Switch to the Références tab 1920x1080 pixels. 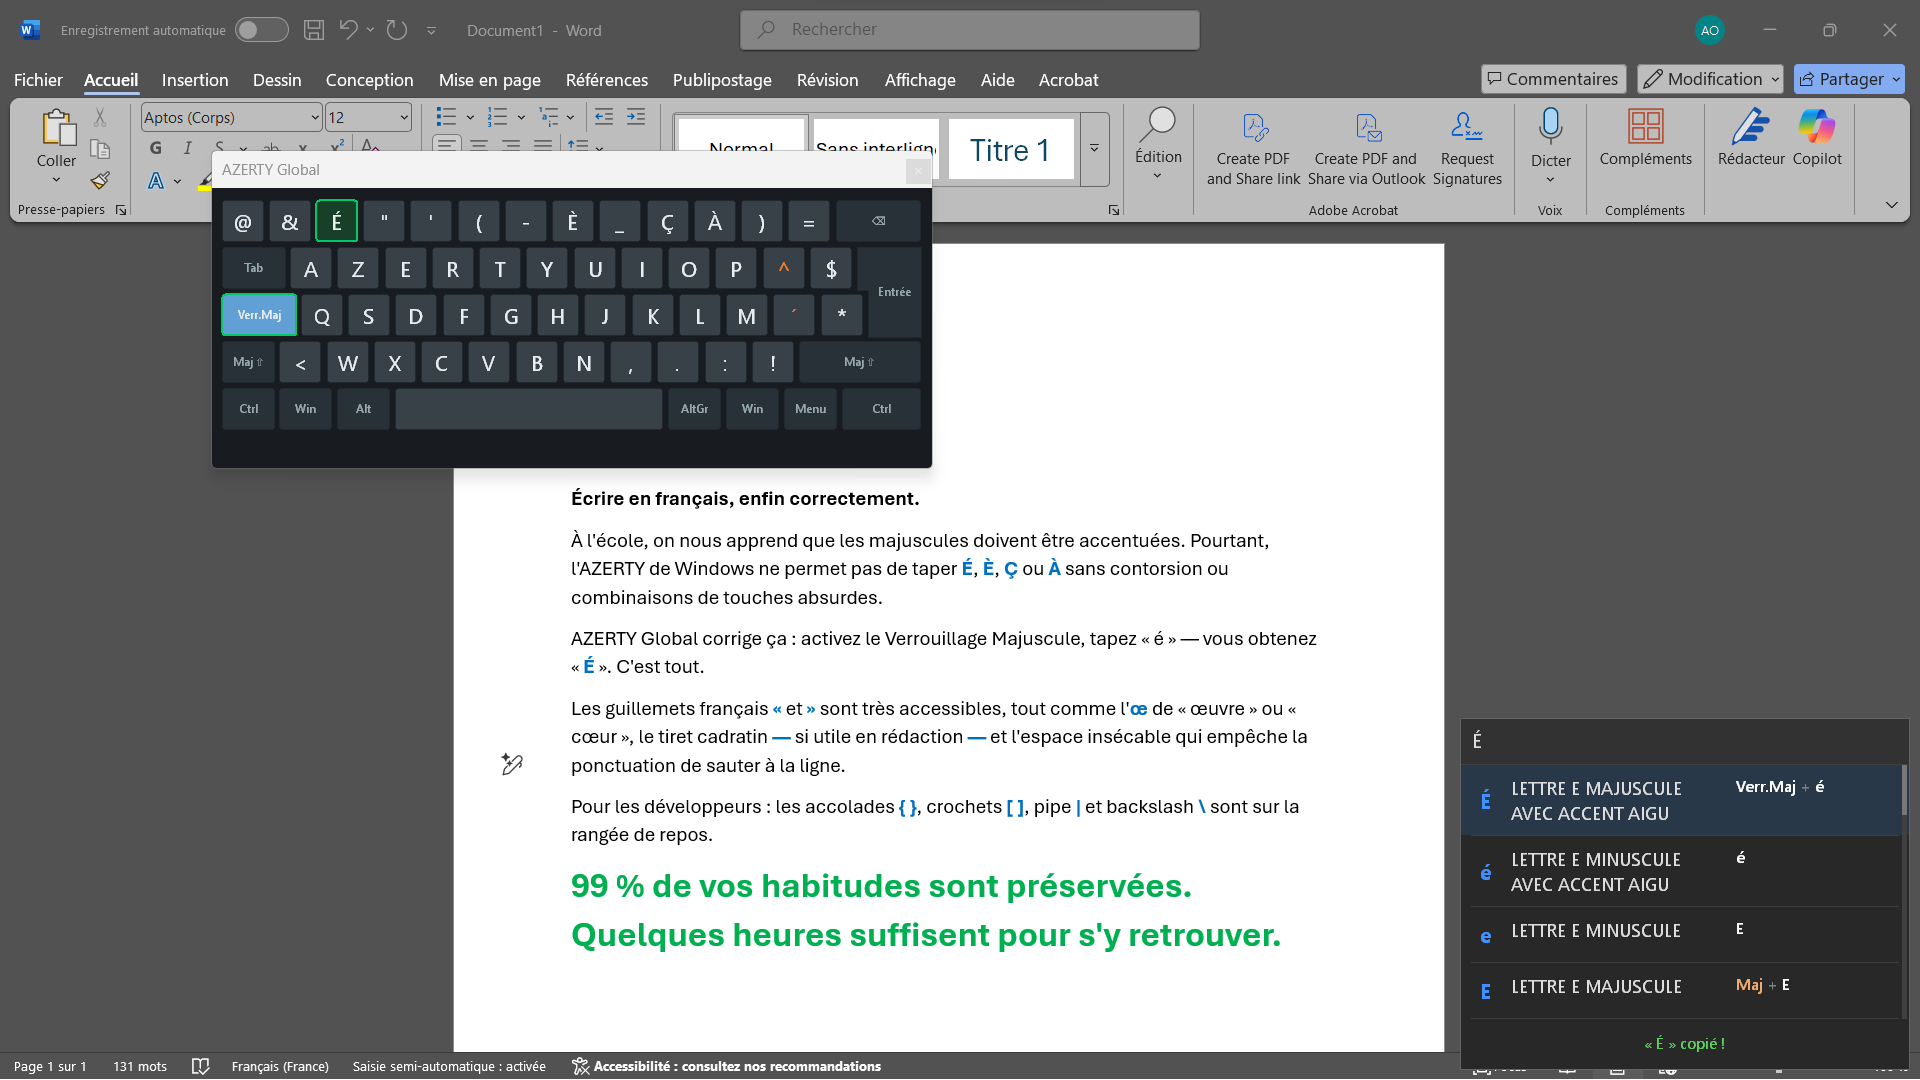click(606, 80)
